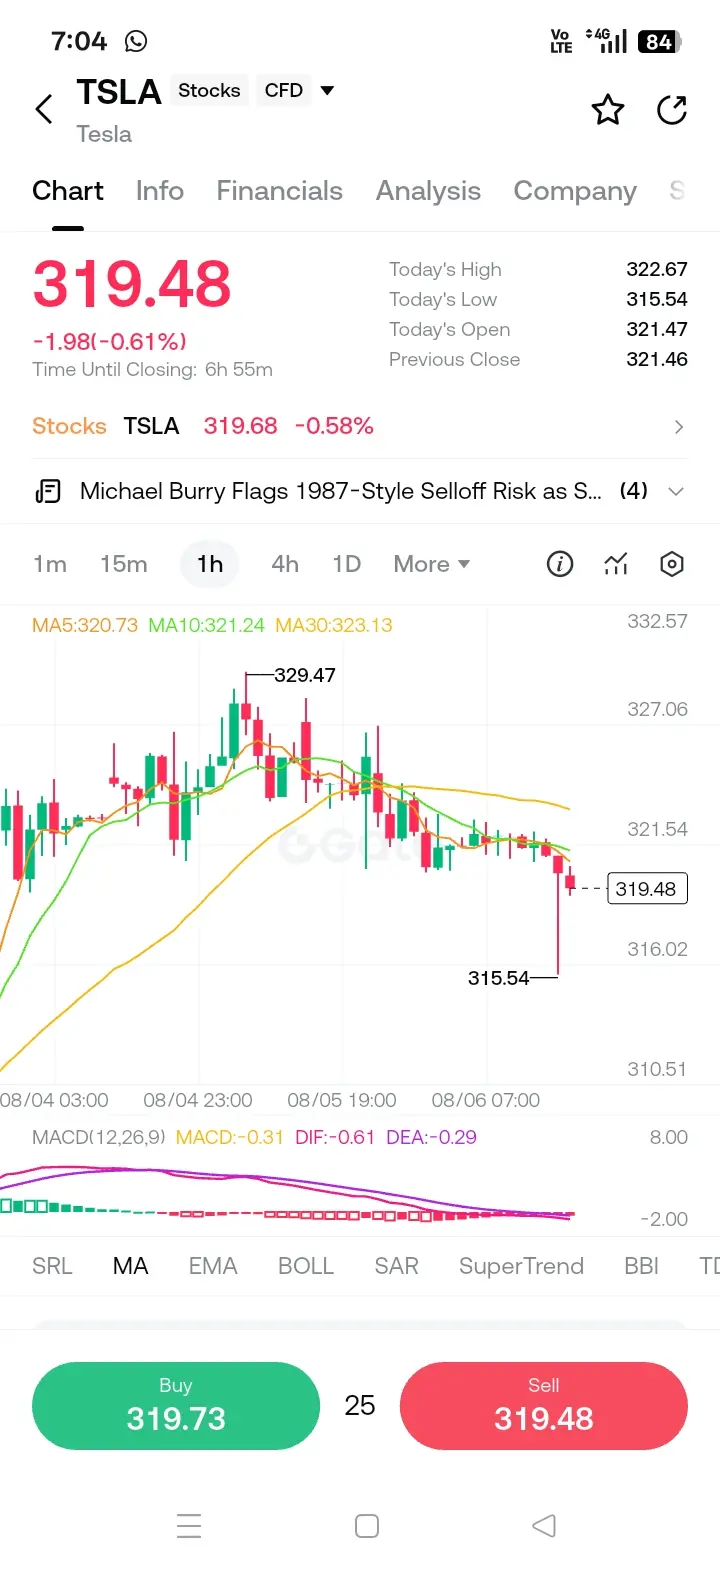The width and height of the screenshot is (720, 1570).
Task: Tap the news document icon
Action: [47, 491]
